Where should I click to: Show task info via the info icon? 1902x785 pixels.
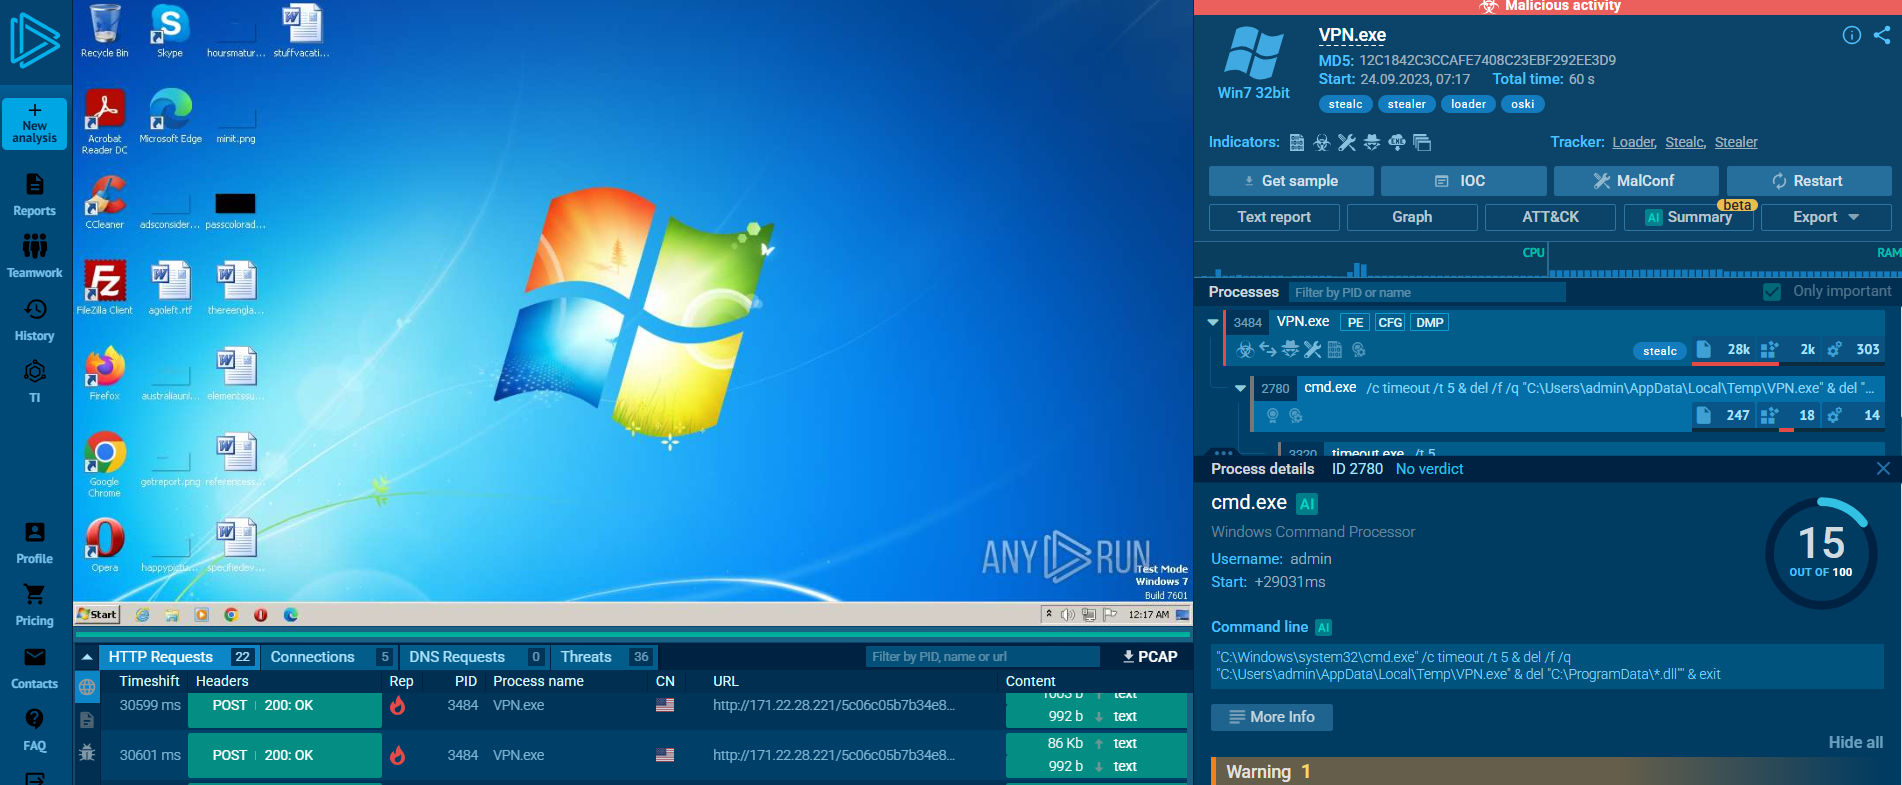pyautogui.click(x=1852, y=35)
